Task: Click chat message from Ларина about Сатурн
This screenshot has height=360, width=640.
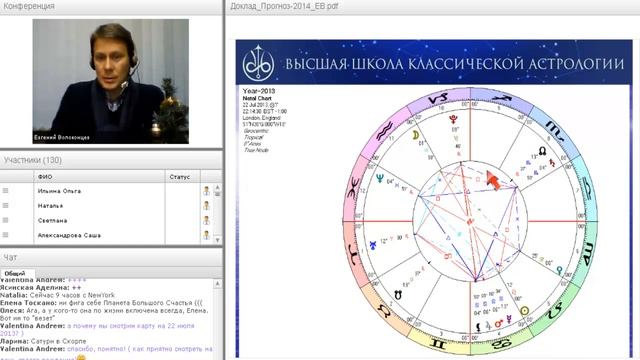Action: point(43,341)
